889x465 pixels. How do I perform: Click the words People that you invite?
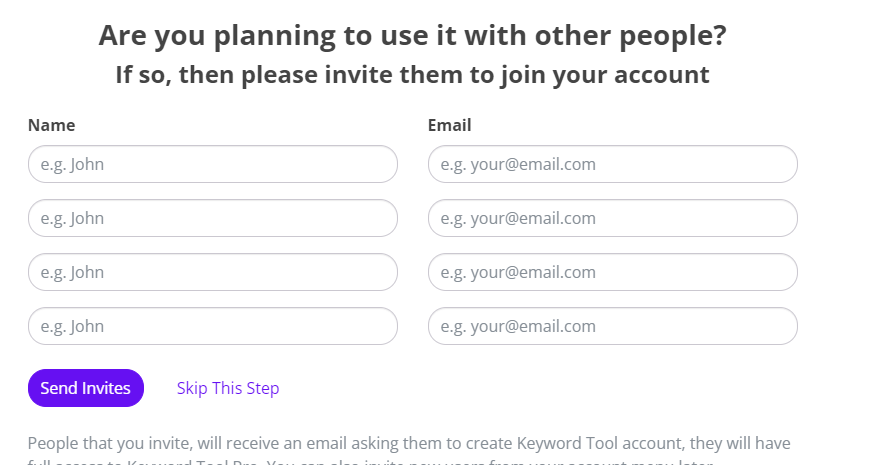click(110, 443)
